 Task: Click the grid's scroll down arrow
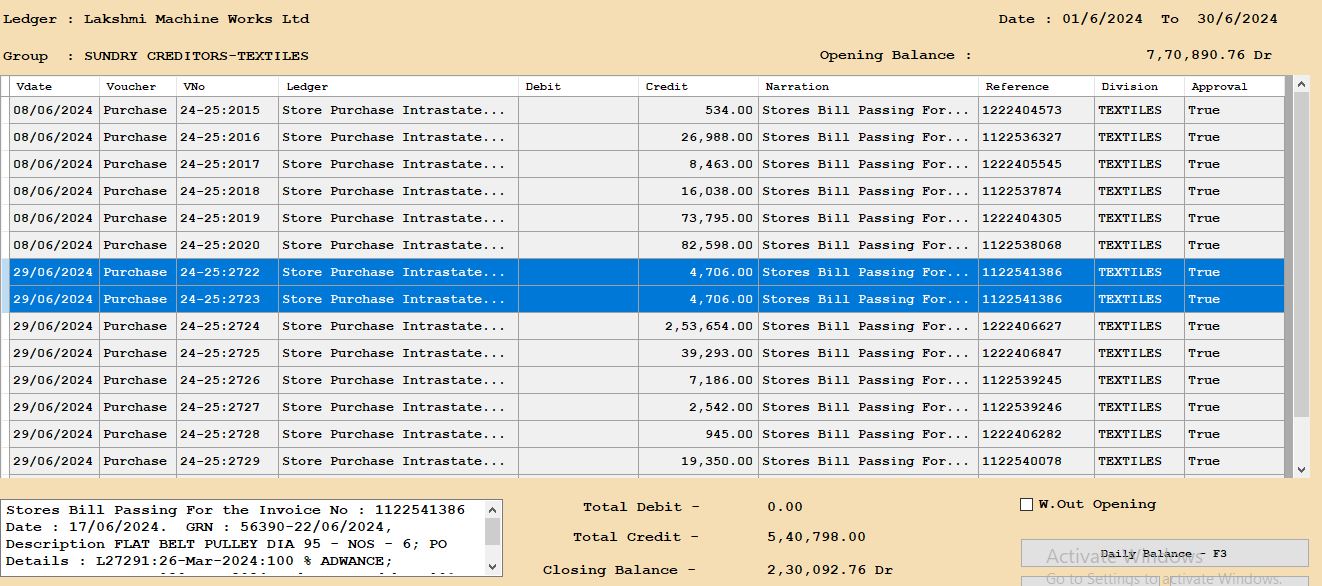point(1301,469)
